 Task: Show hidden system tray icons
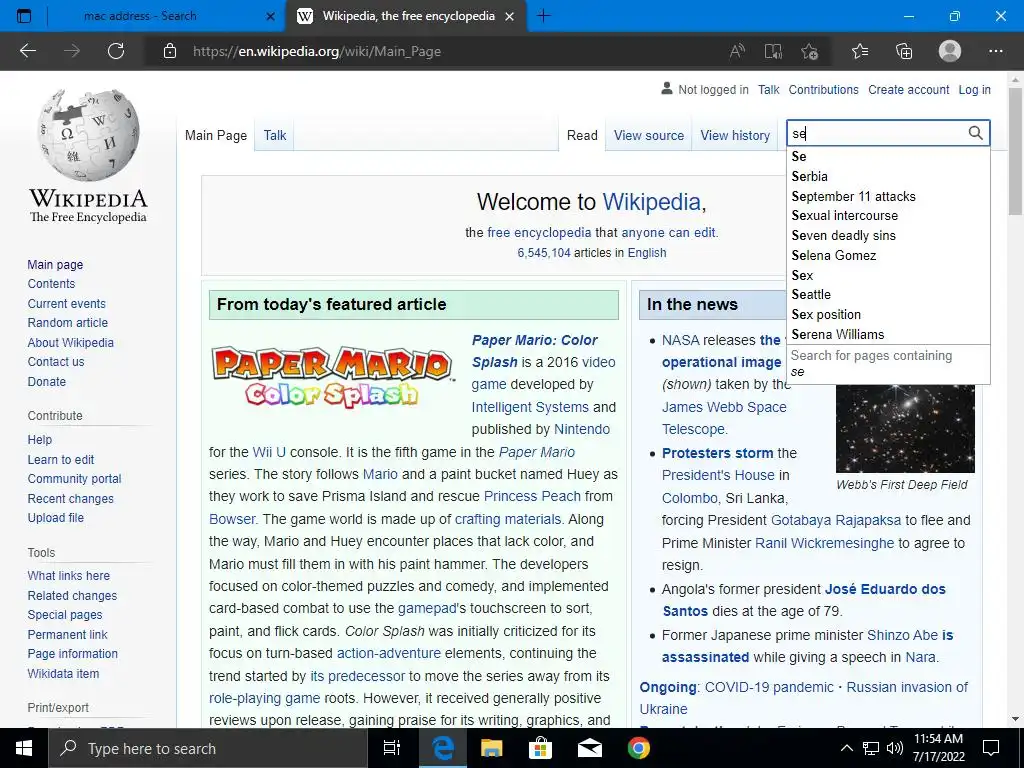pos(846,748)
